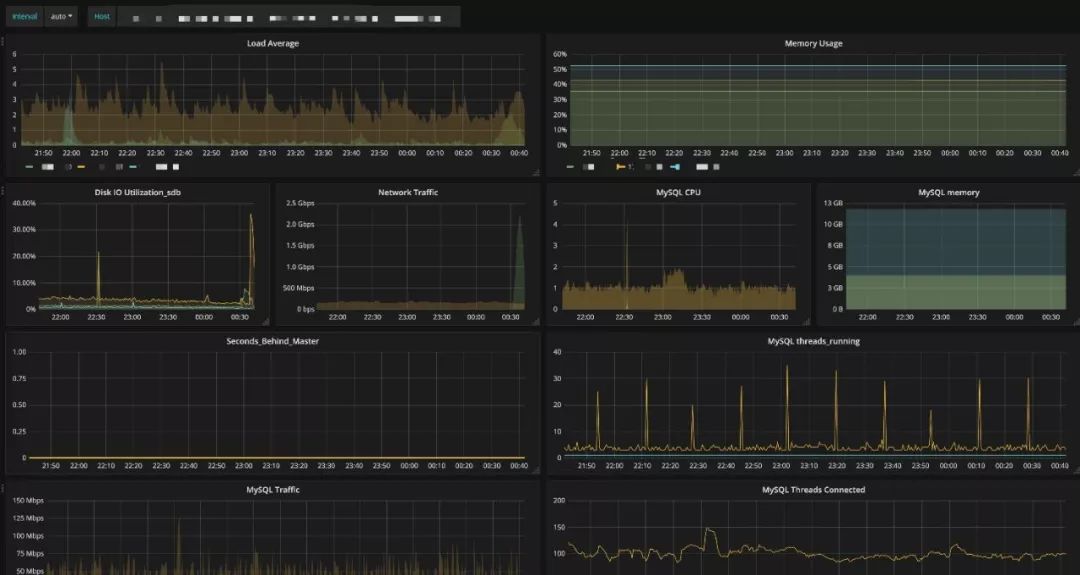Click the Disk IO spike near 00:30
1080x575 pixels.
point(251,230)
